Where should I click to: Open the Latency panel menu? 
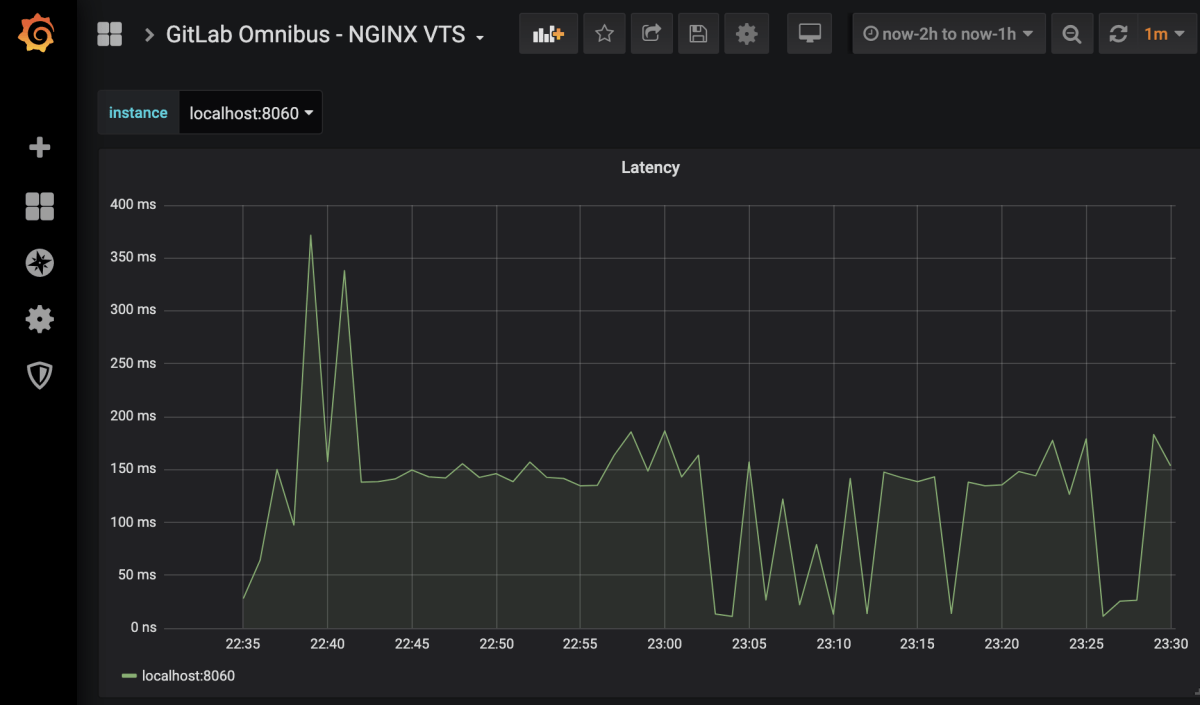coord(650,167)
